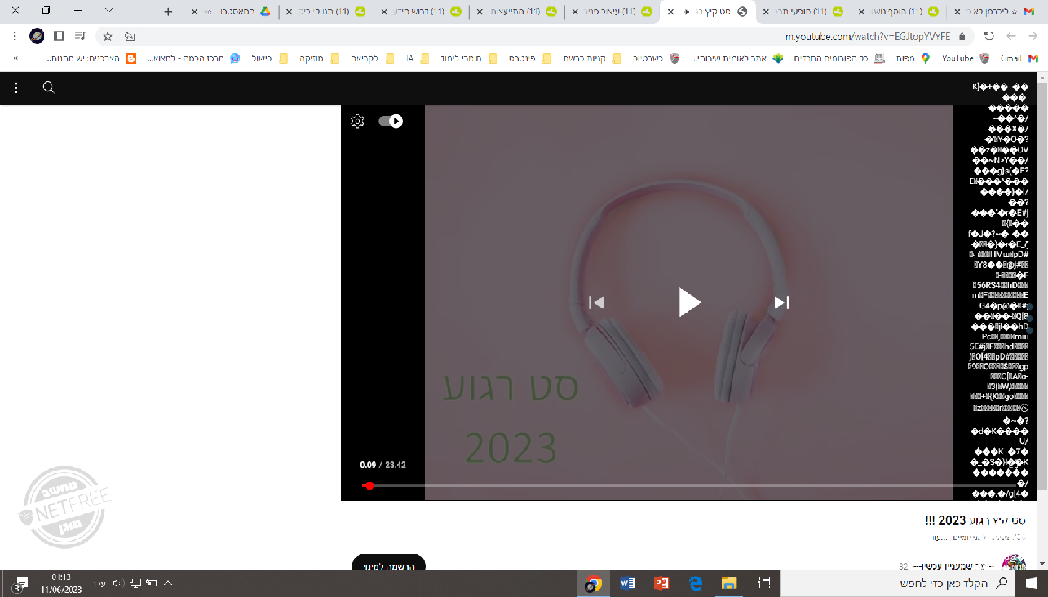Click the browser back arrow
Image resolution: width=1048 pixels, height=597 pixels.
[1033, 36]
